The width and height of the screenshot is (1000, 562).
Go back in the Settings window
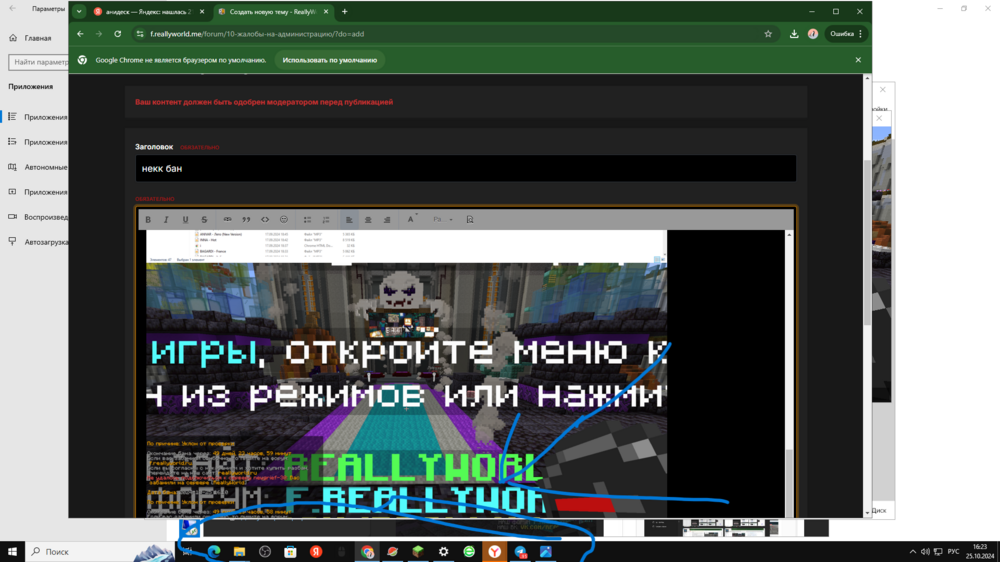tap(13, 9)
